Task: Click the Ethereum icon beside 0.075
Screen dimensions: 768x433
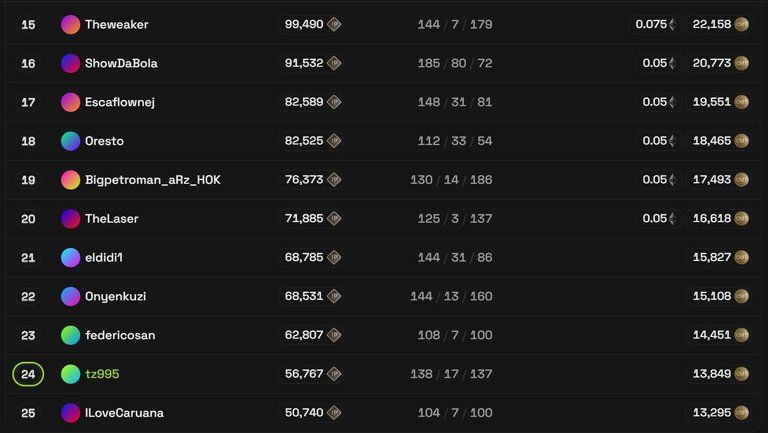Action: (x=673, y=24)
